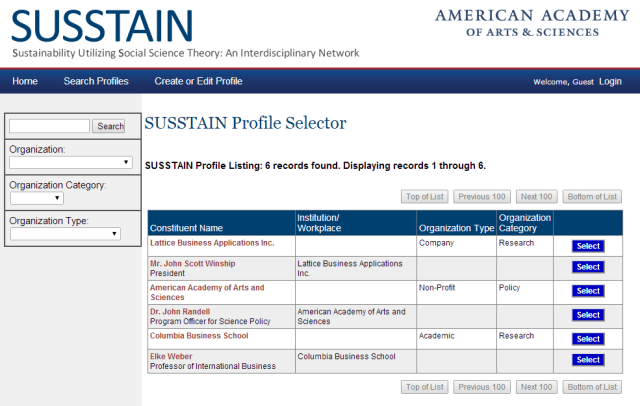This screenshot has height=406, width=640.
Task: Expand the Organization Category dropdown
Action: (x=37, y=198)
